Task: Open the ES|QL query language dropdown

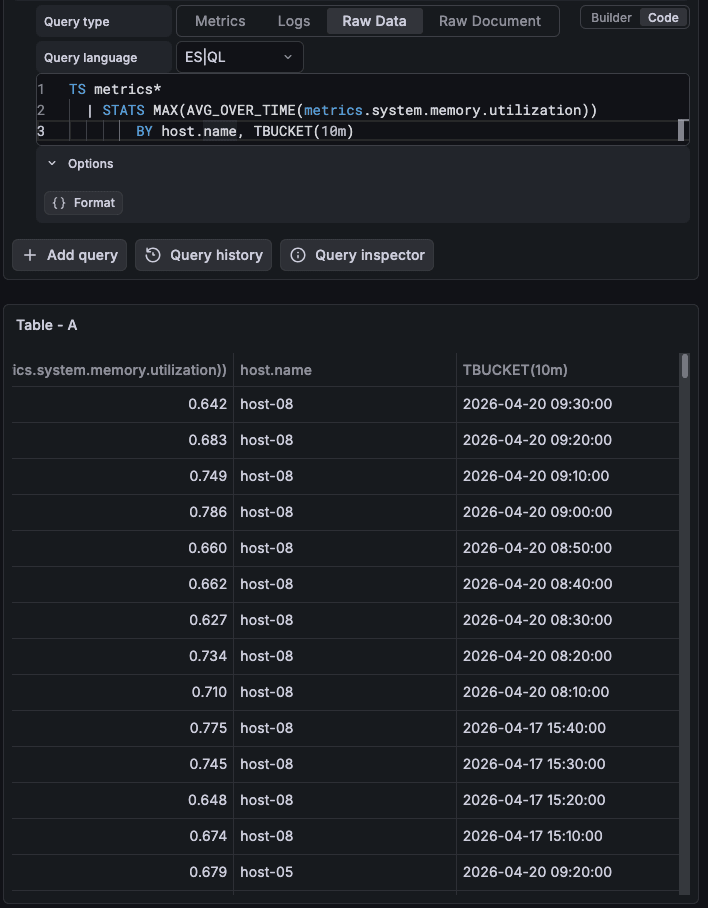Action: tap(240, 57)
